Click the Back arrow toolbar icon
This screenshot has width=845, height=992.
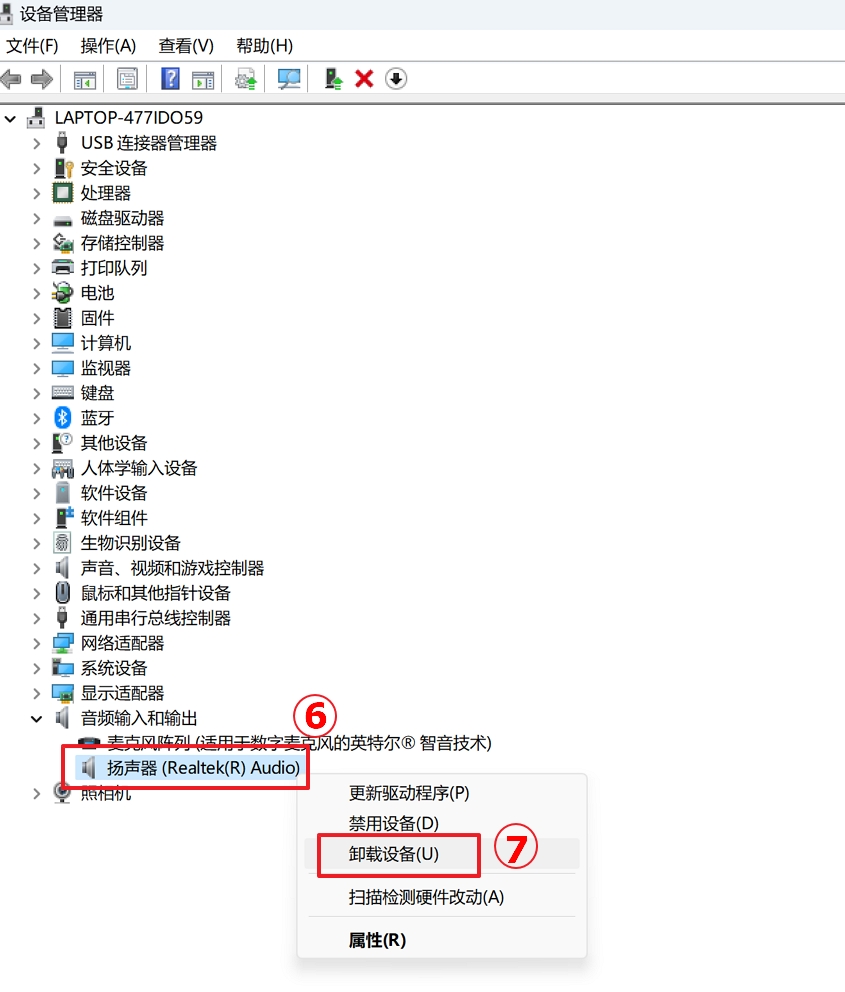click(11, 79)
